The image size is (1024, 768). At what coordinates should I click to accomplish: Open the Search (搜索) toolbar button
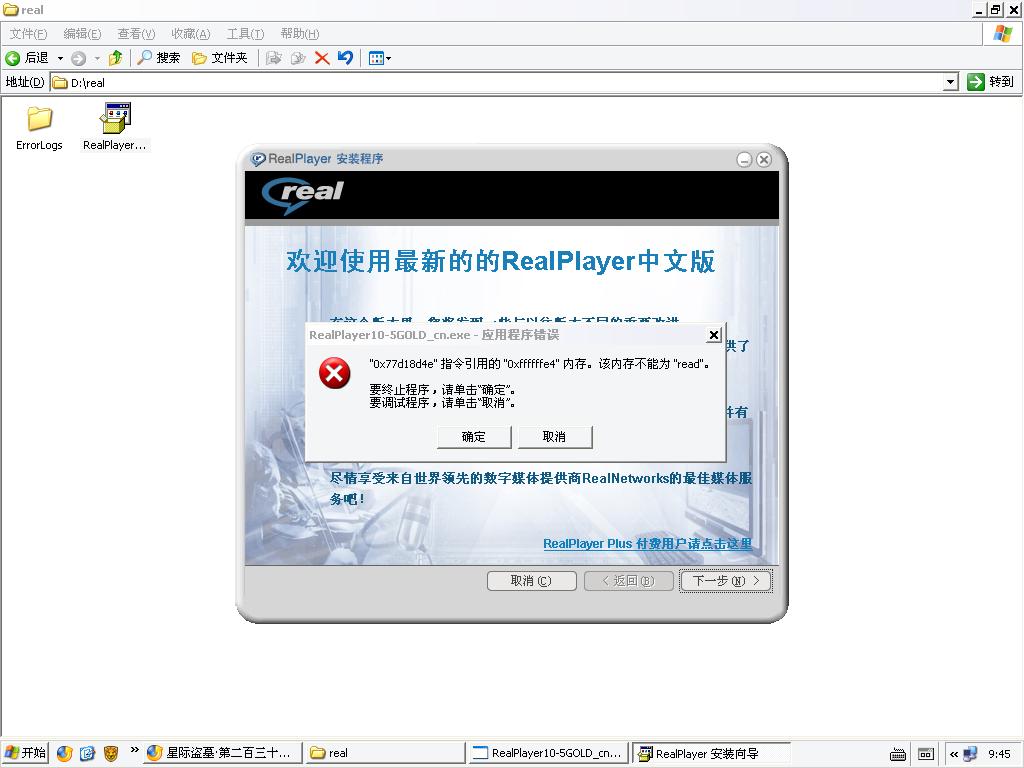(158, 58)
